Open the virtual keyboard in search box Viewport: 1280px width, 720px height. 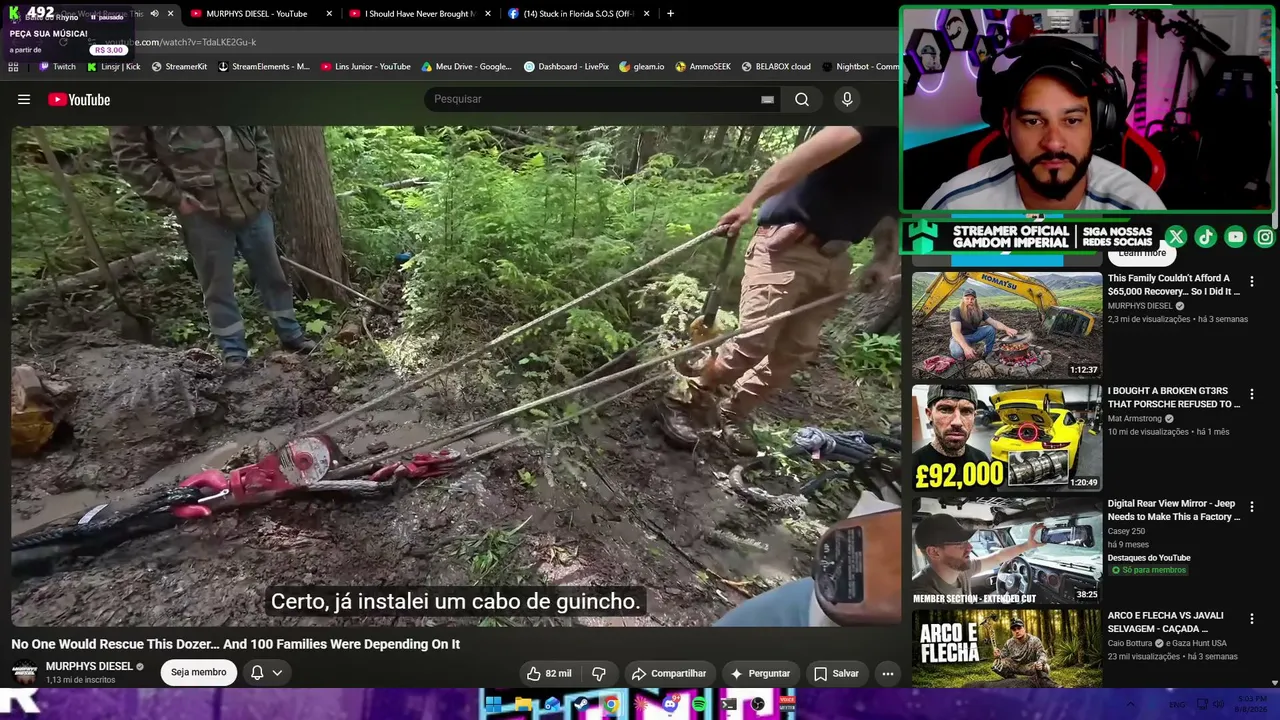(x=767, y=99)
